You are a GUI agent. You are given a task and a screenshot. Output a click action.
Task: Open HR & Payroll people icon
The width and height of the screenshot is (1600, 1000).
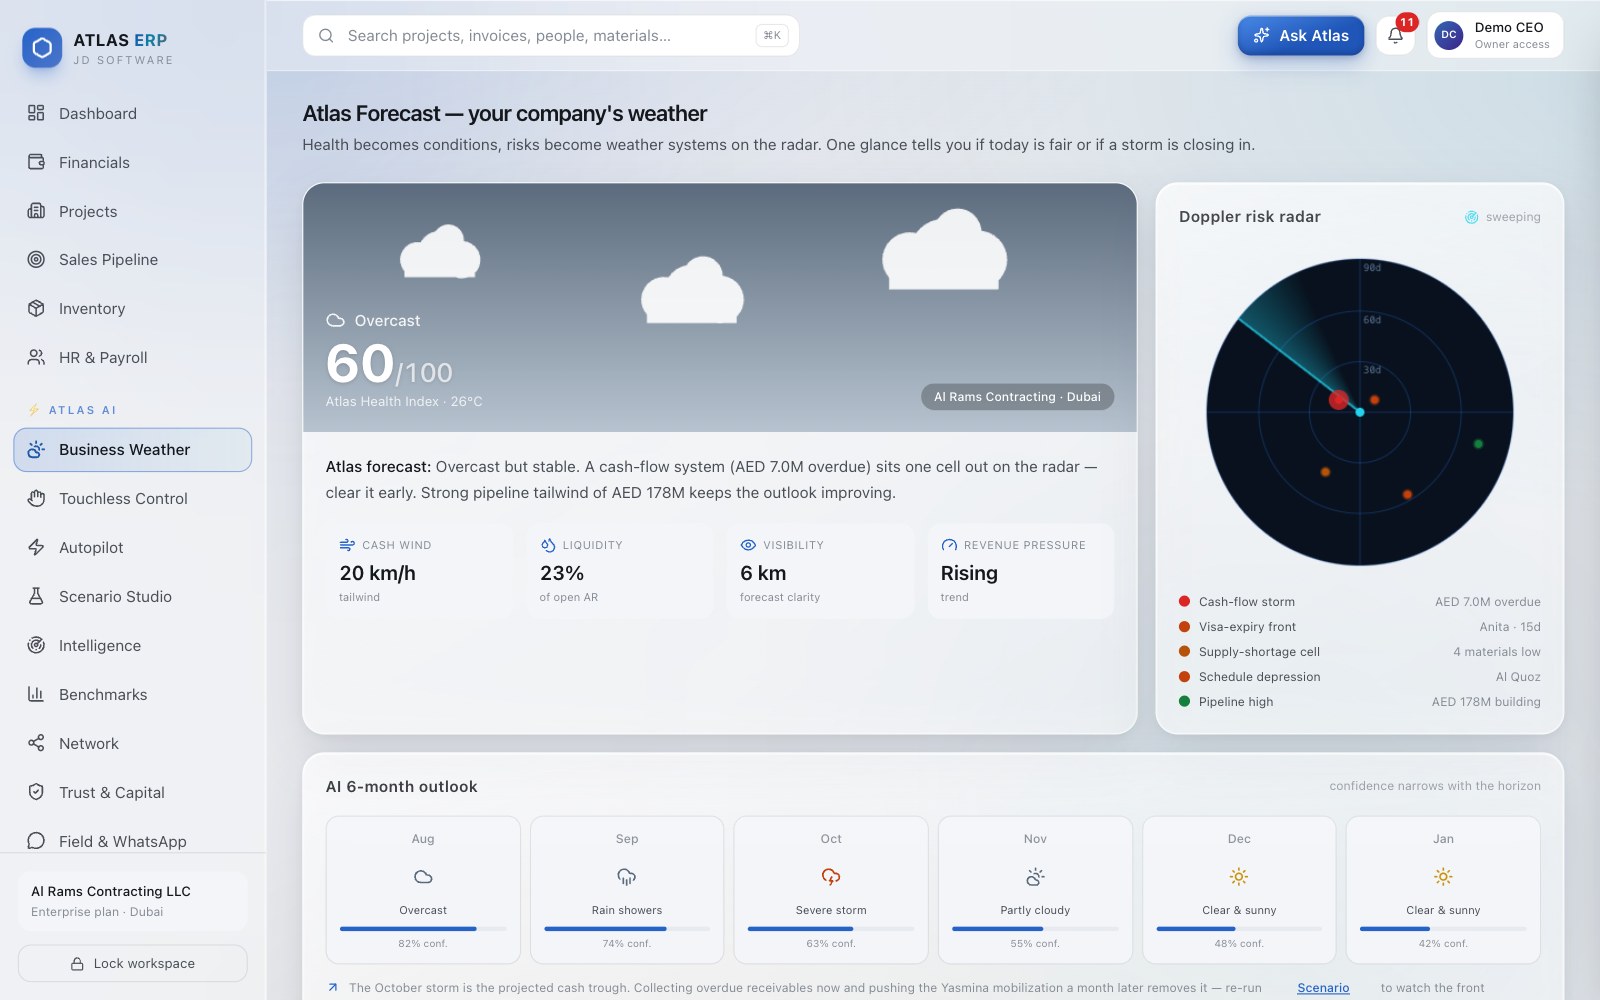[36, 357]
